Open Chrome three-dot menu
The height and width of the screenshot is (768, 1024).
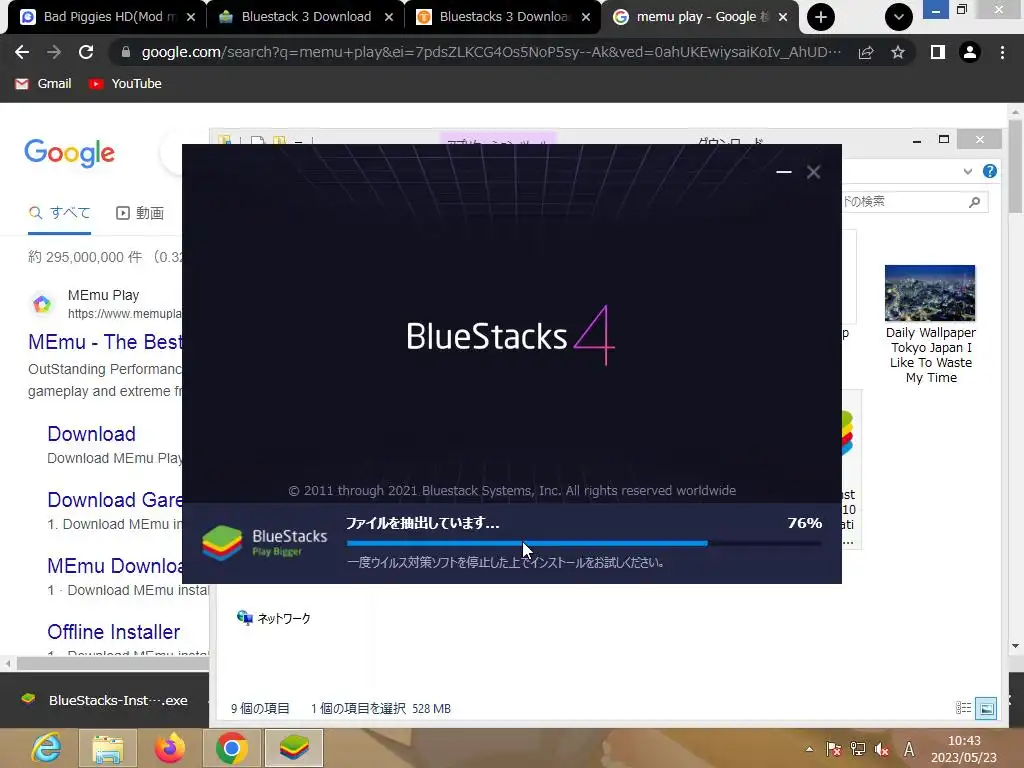1002,52
